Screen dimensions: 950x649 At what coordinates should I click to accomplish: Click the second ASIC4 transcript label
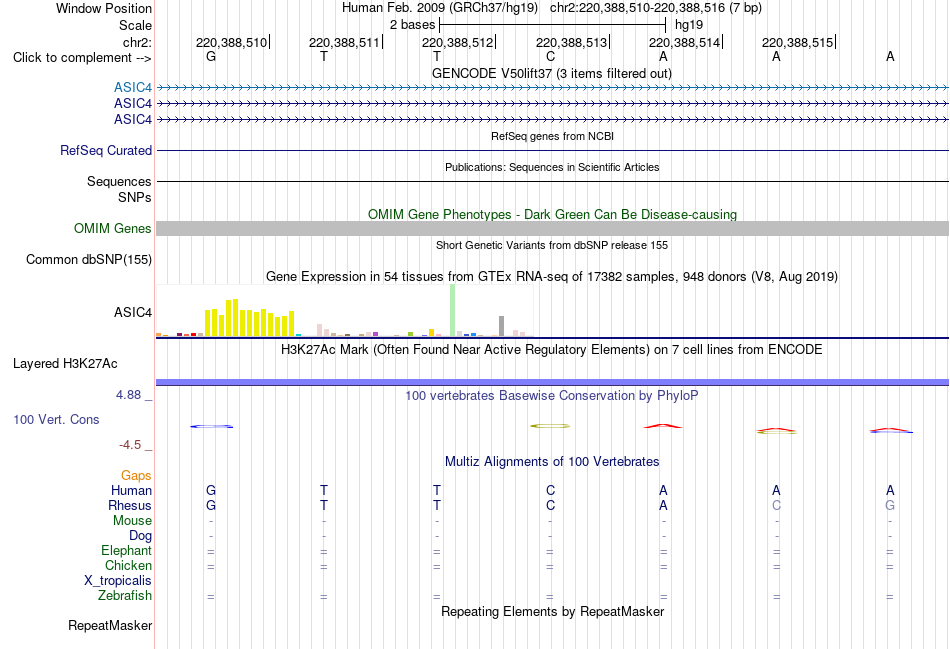[x=133, y=104]
